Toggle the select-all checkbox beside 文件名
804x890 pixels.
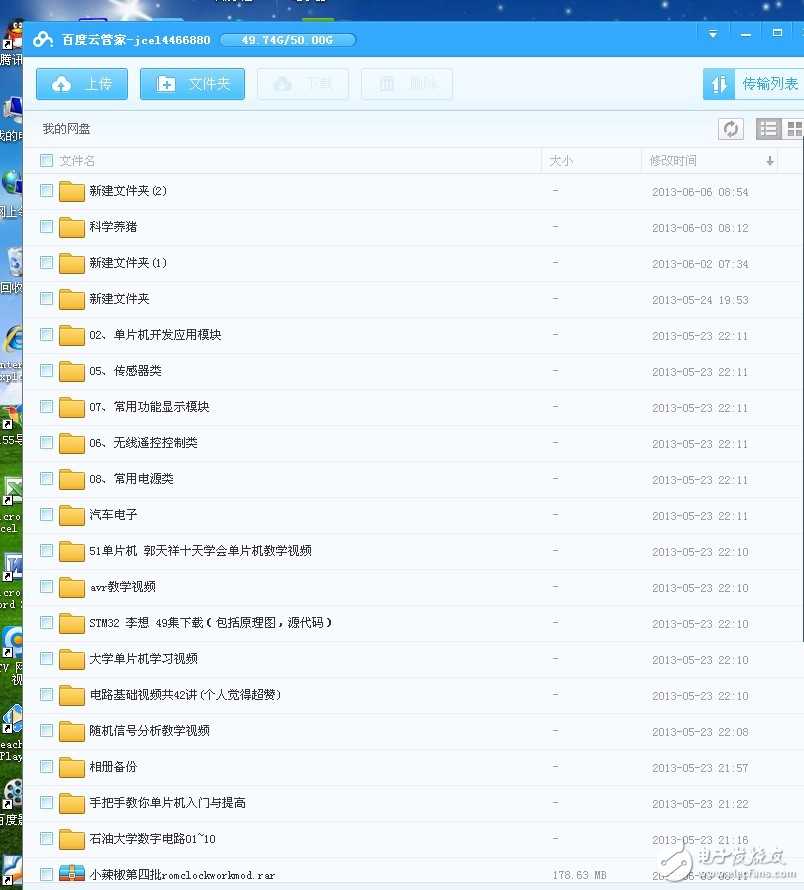coord(47,161)
